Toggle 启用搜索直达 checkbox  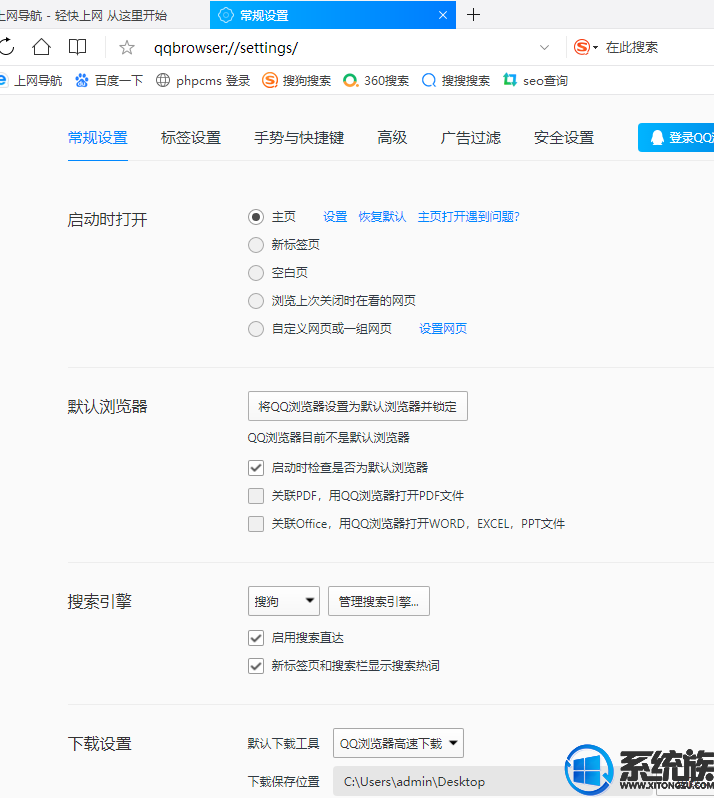[x=256, y=638]
